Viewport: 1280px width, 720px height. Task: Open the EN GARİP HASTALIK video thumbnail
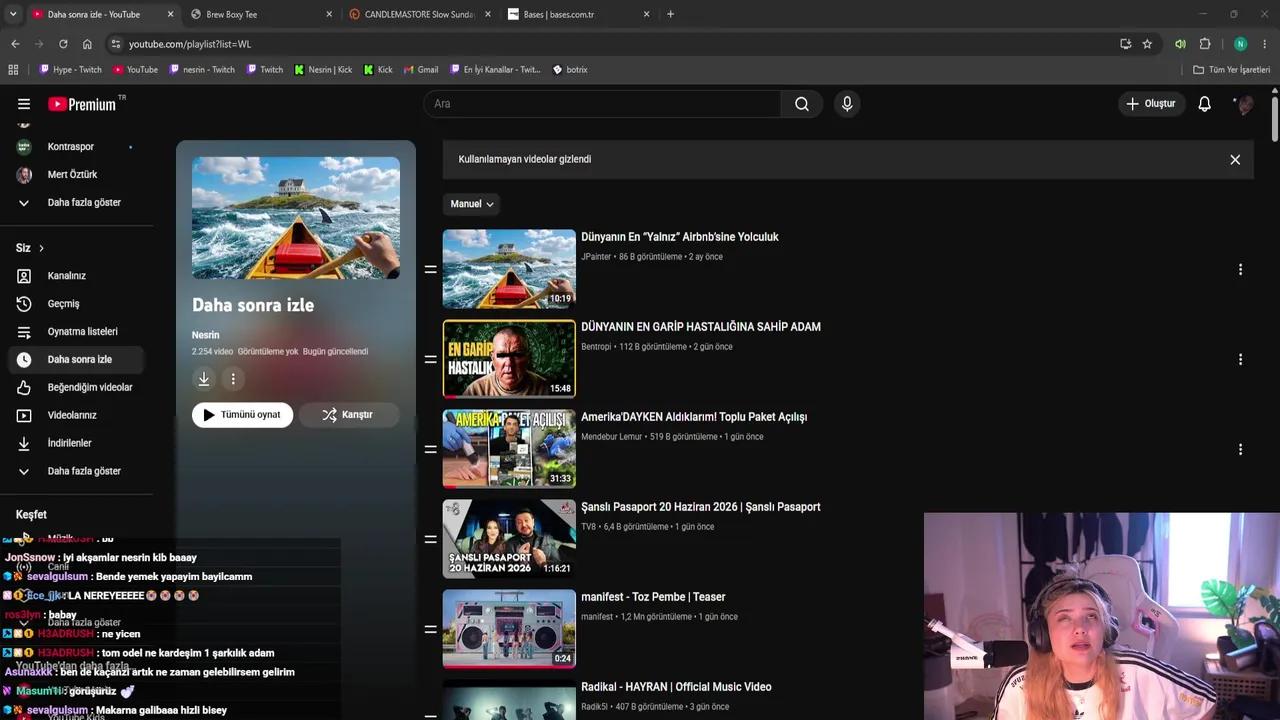click(x=509, y=359)
